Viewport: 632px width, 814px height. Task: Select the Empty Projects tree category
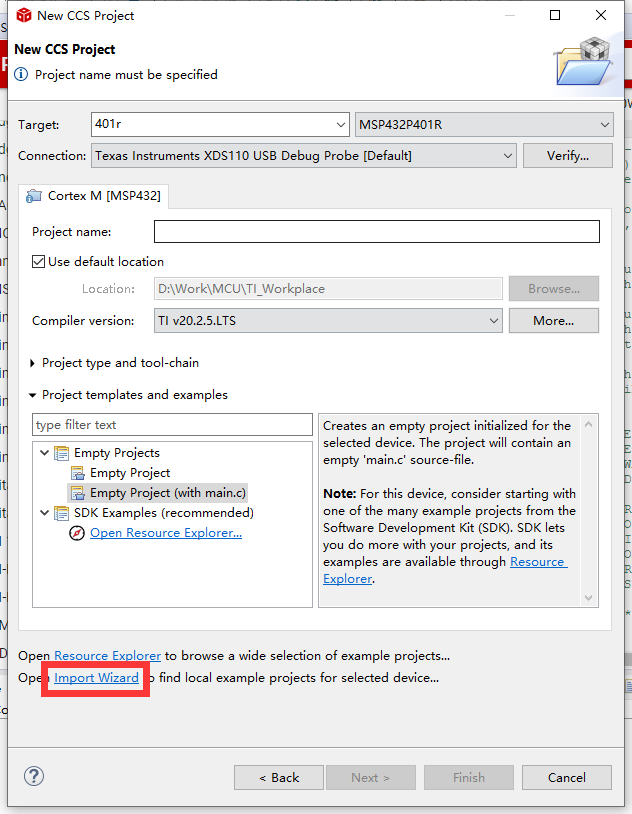(x=117, y=453)
